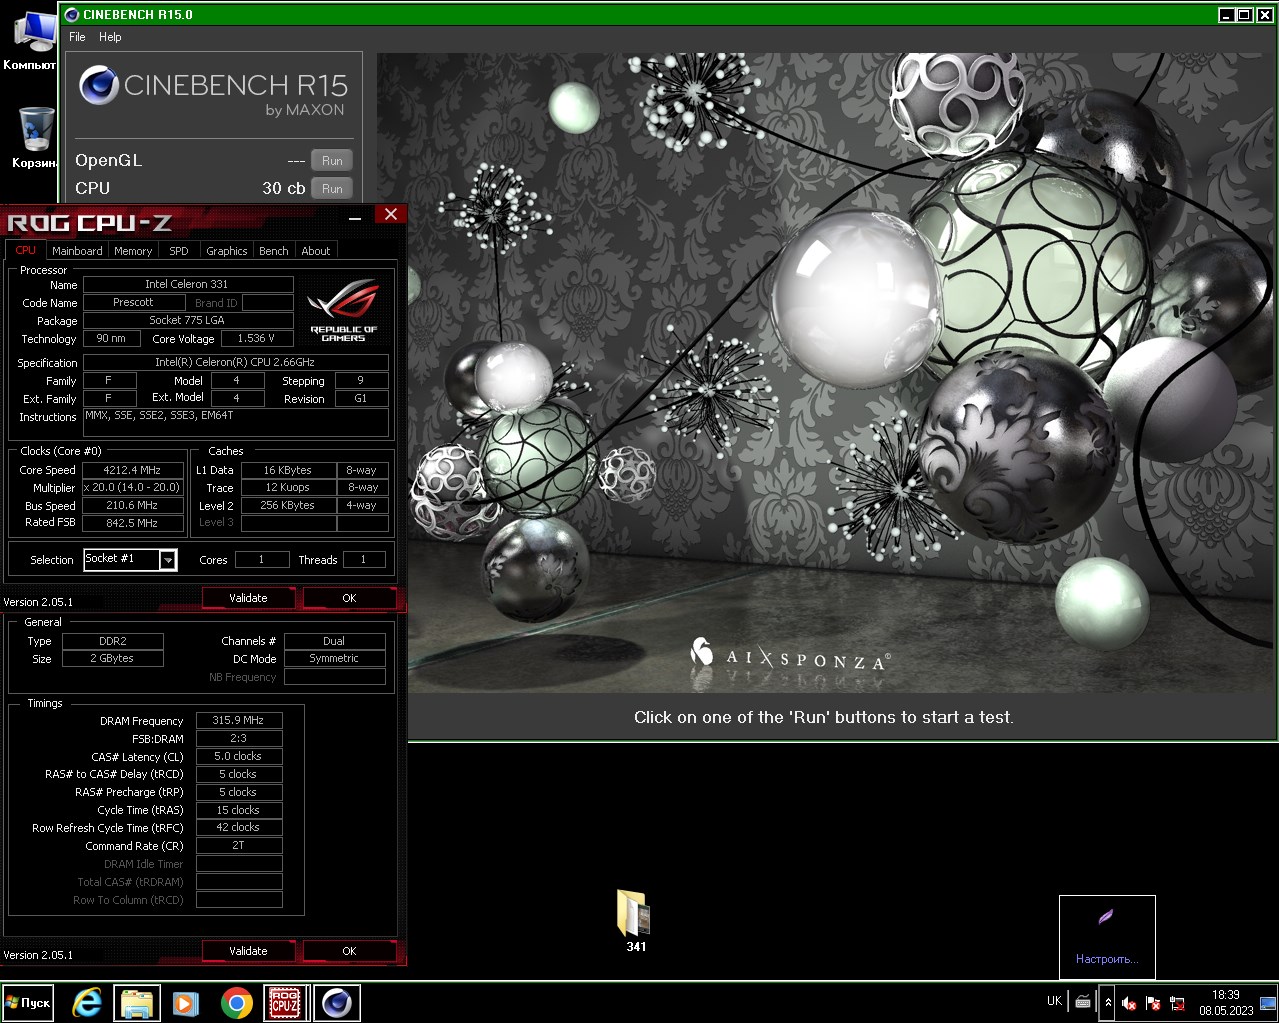Open the Action Center flag icon
Image resolution: width=1279 pixels, height=1023 pixels.
(1153, 1003)
